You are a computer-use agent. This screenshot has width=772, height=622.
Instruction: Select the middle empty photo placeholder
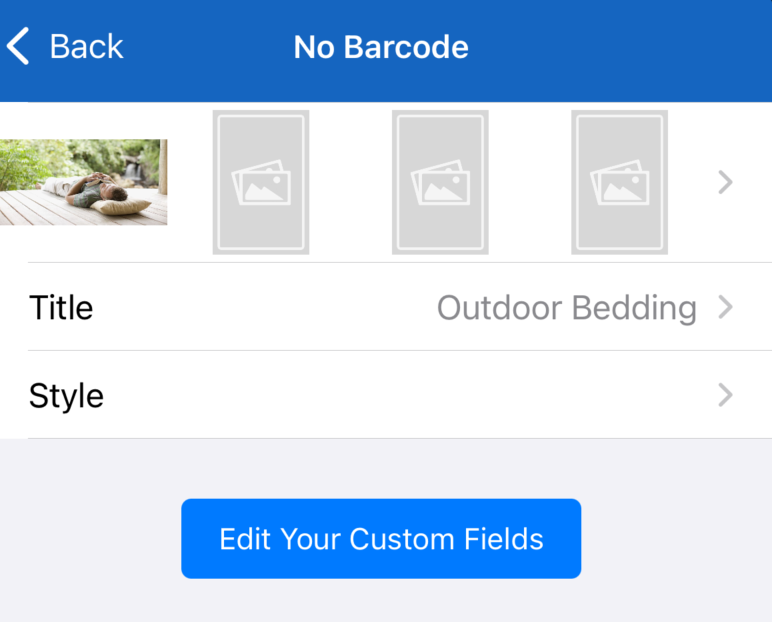[440, 182]
